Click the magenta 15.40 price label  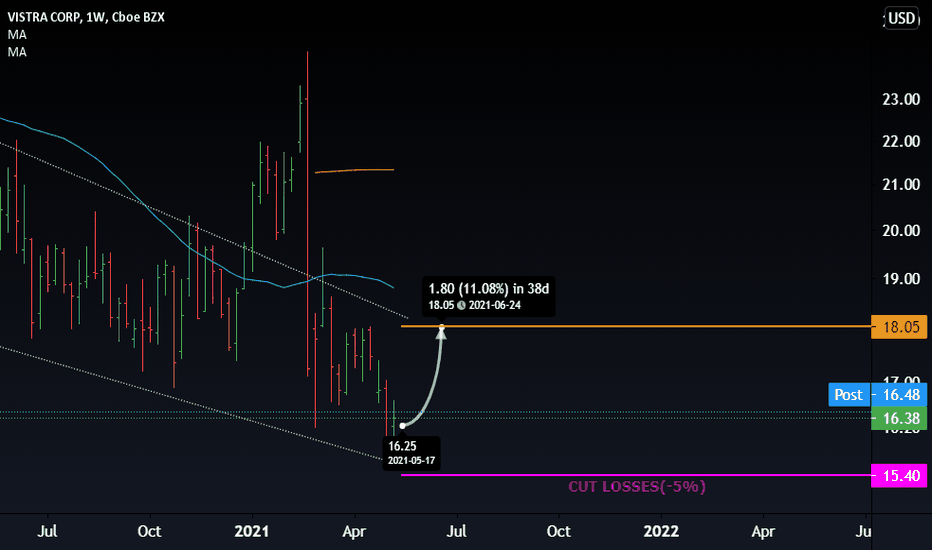coord(899,476)
